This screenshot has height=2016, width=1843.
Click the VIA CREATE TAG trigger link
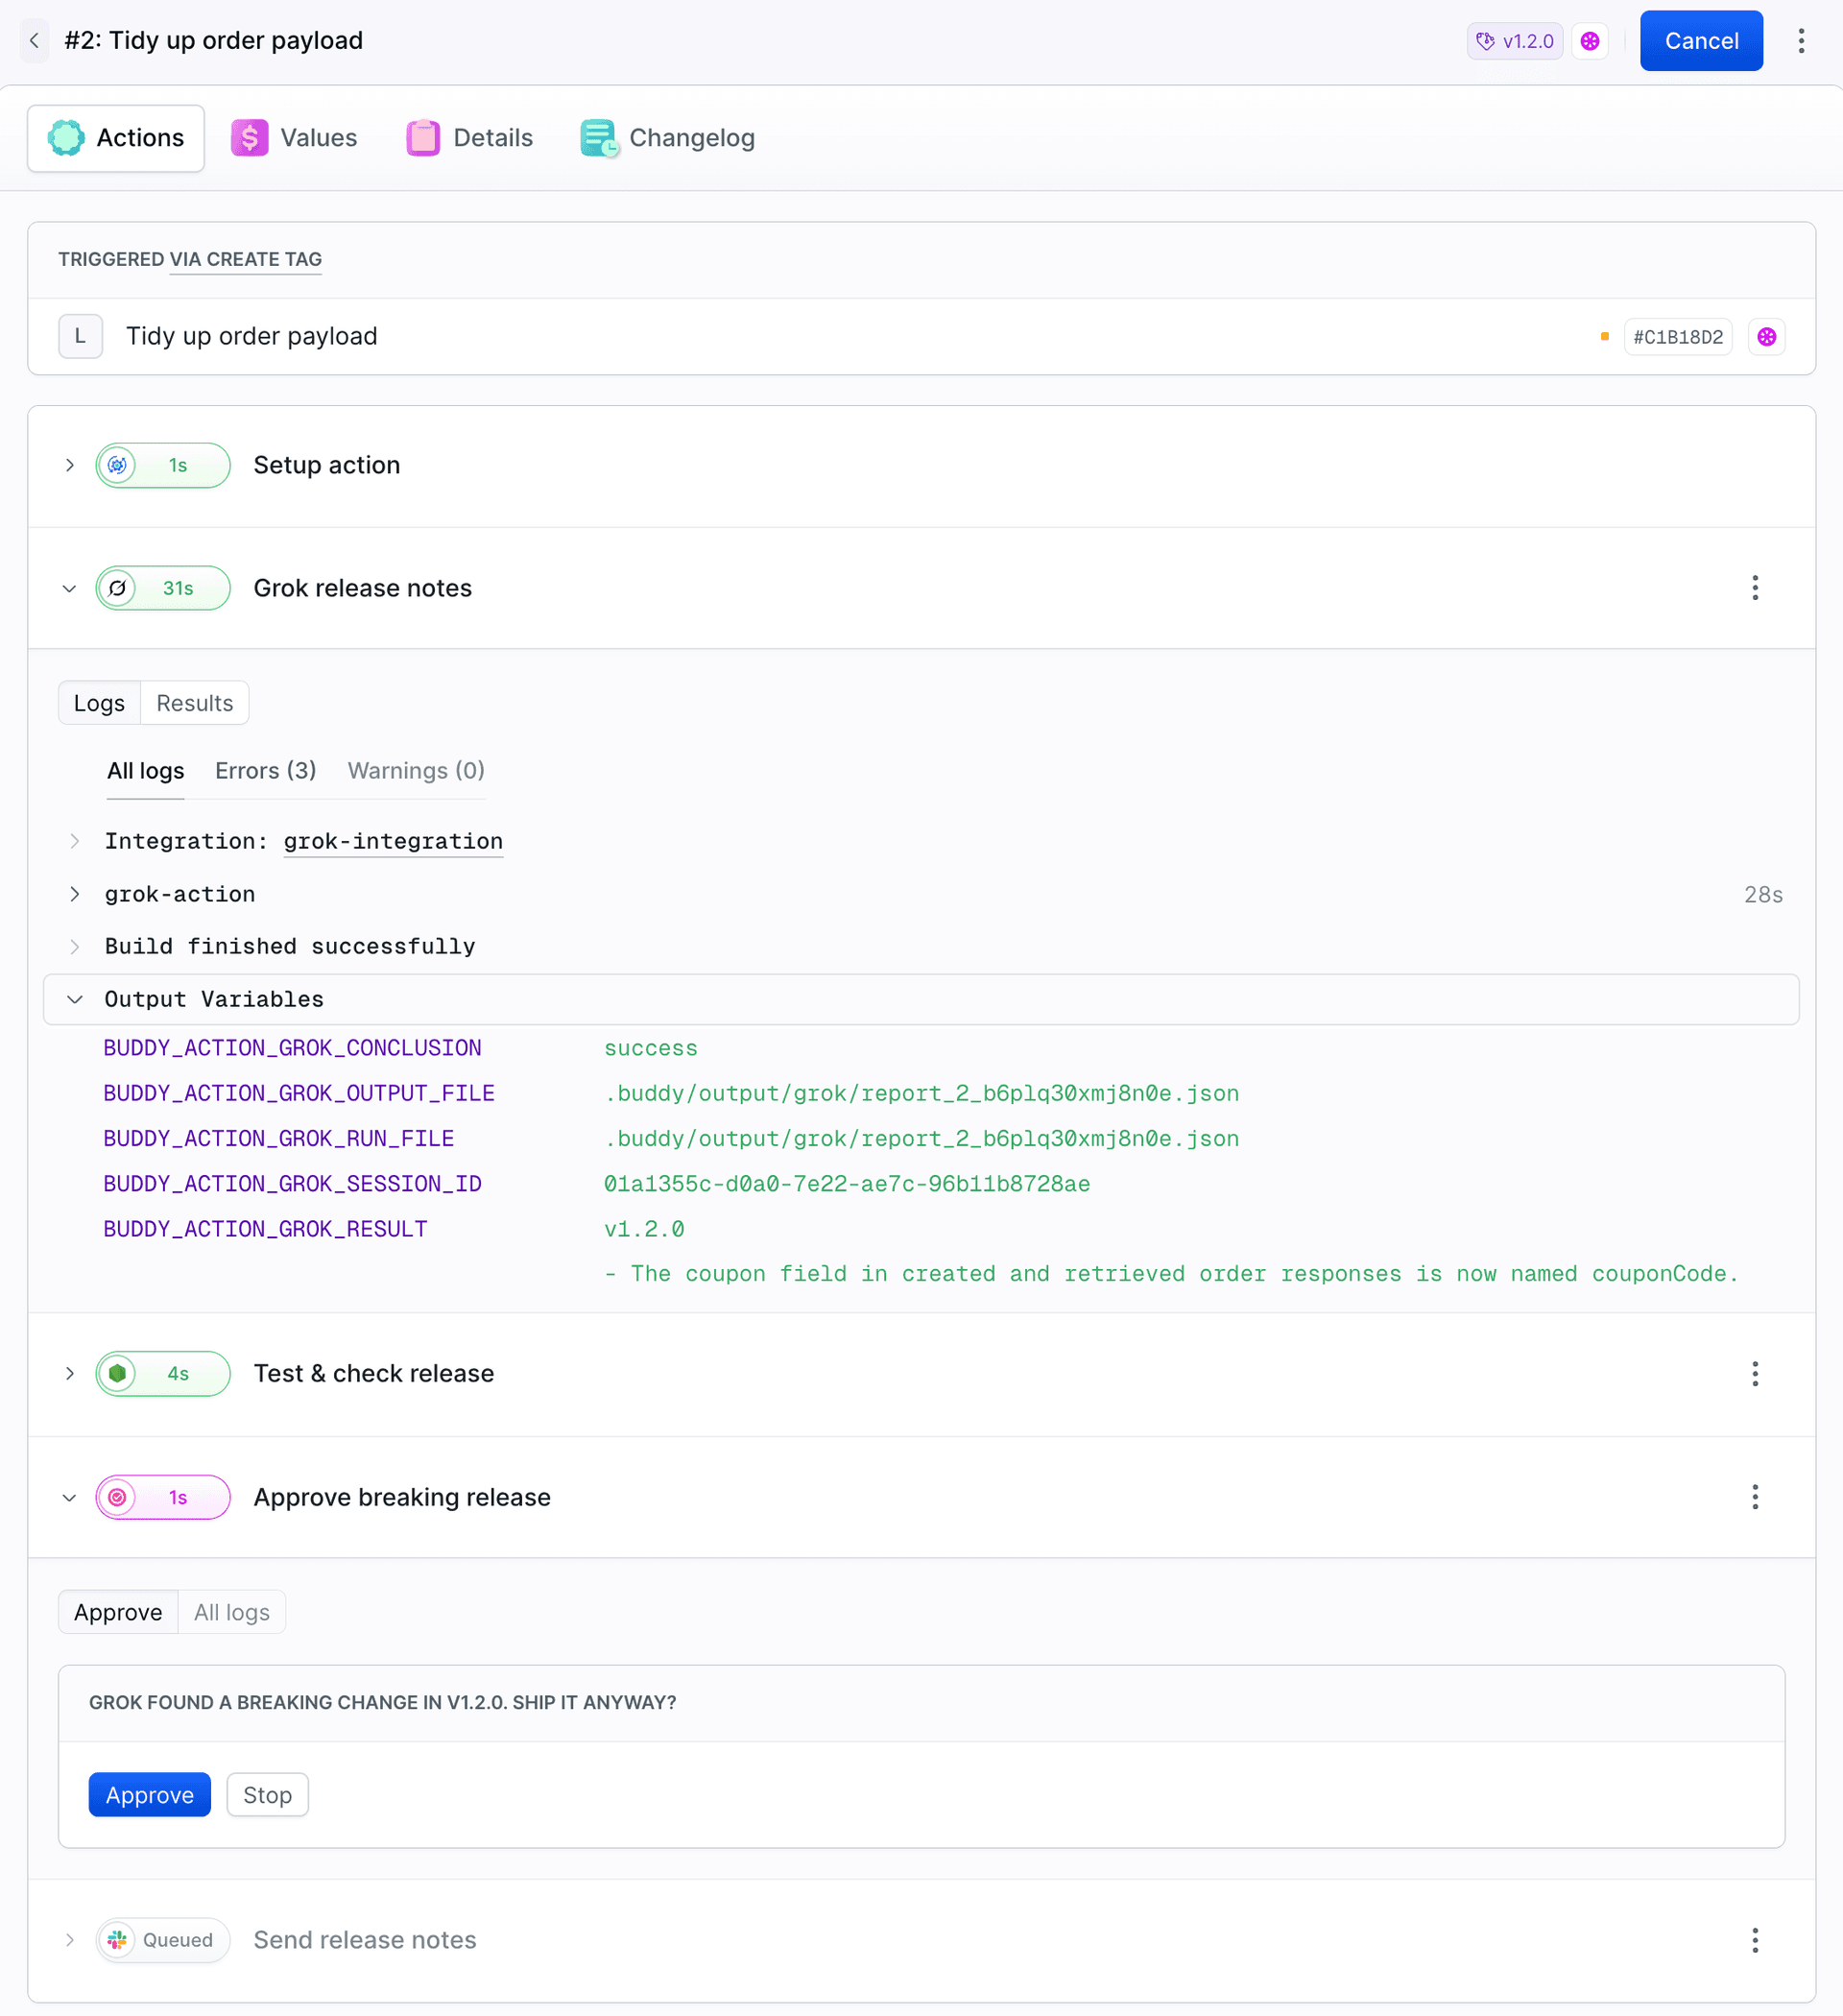point(246,260)
